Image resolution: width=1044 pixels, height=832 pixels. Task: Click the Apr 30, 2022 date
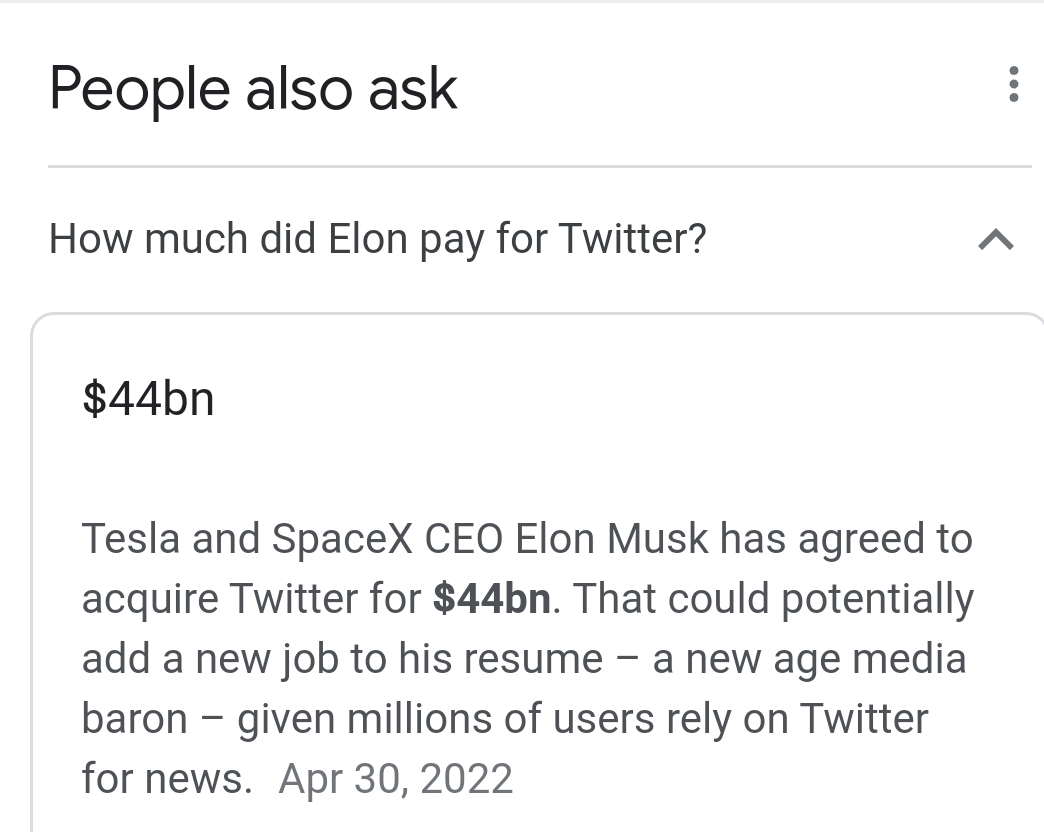pos(395,779)
